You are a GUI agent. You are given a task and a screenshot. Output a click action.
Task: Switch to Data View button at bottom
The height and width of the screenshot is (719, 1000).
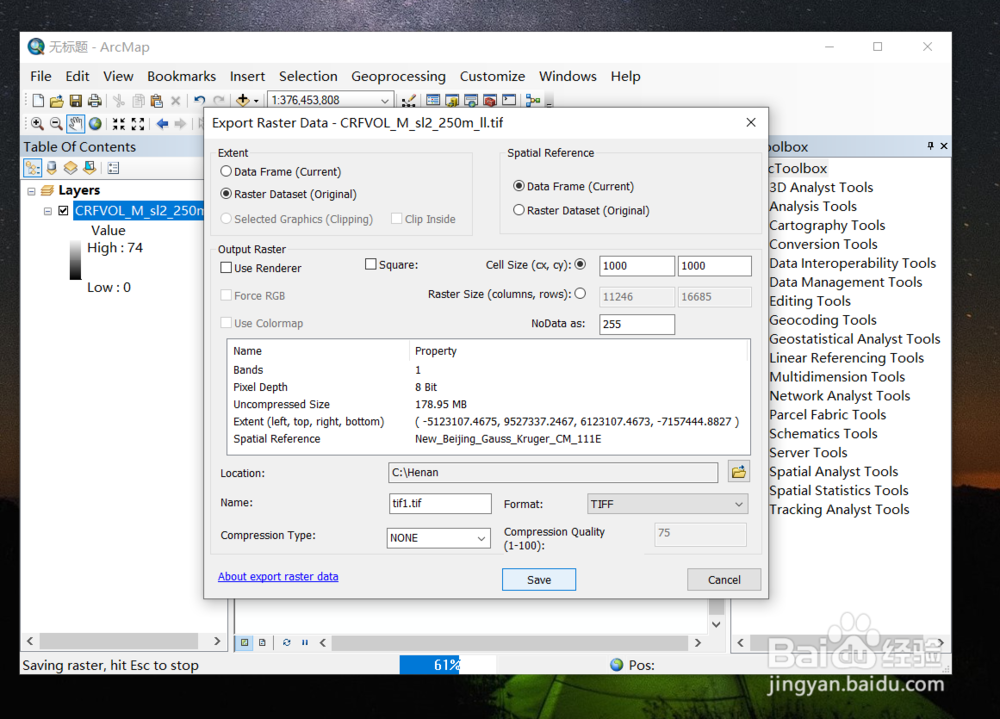pos(244,642)
